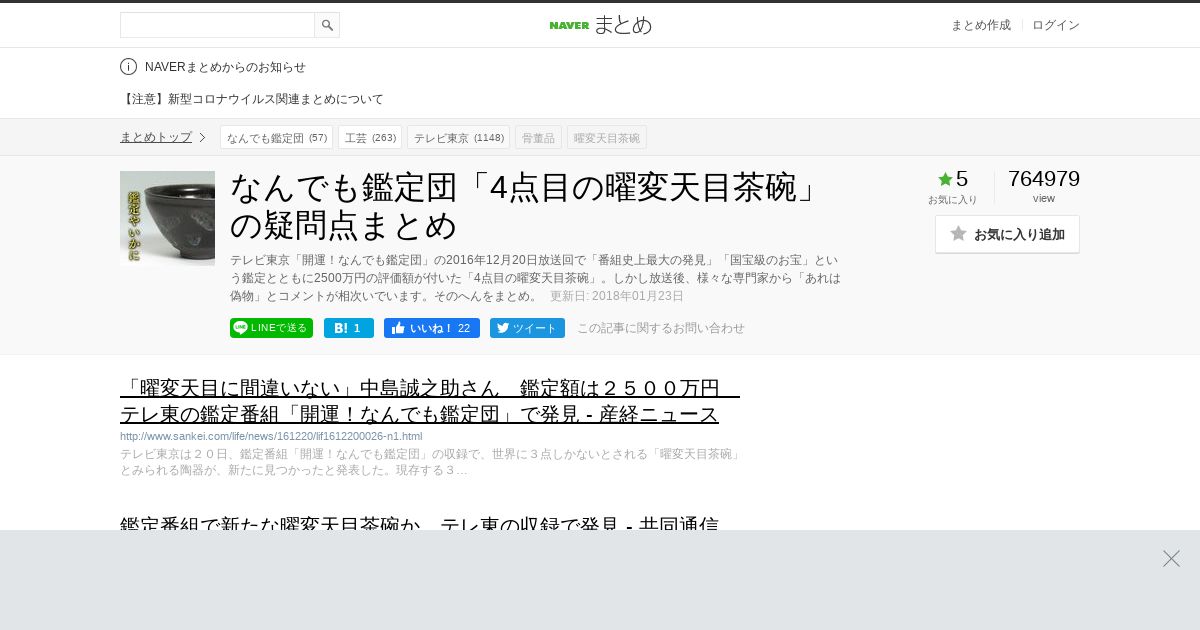1200x630 pixels.
Task: Click the 764979 view count
Action: coord(1044,179)
